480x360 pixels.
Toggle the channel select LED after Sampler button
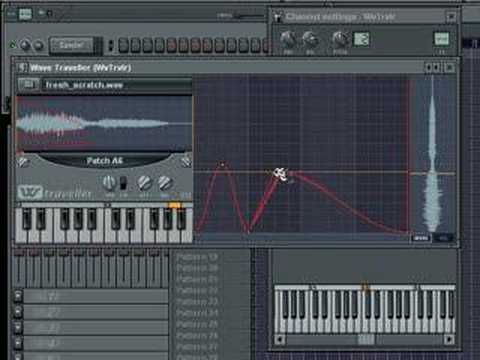111,46
